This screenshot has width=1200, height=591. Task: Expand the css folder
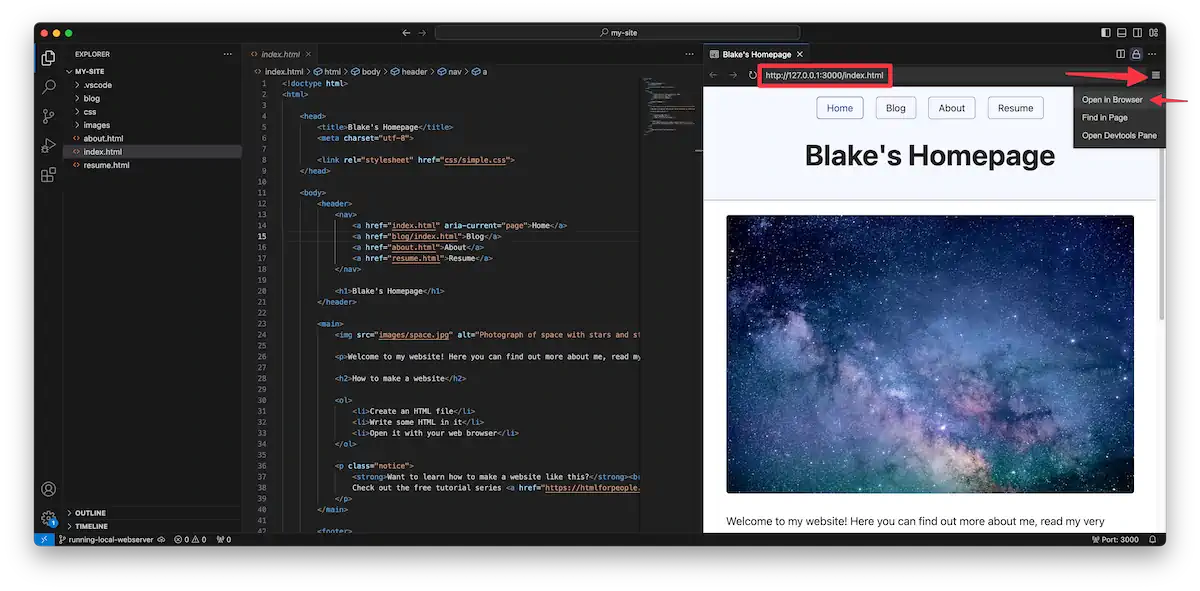coord(88,111)
